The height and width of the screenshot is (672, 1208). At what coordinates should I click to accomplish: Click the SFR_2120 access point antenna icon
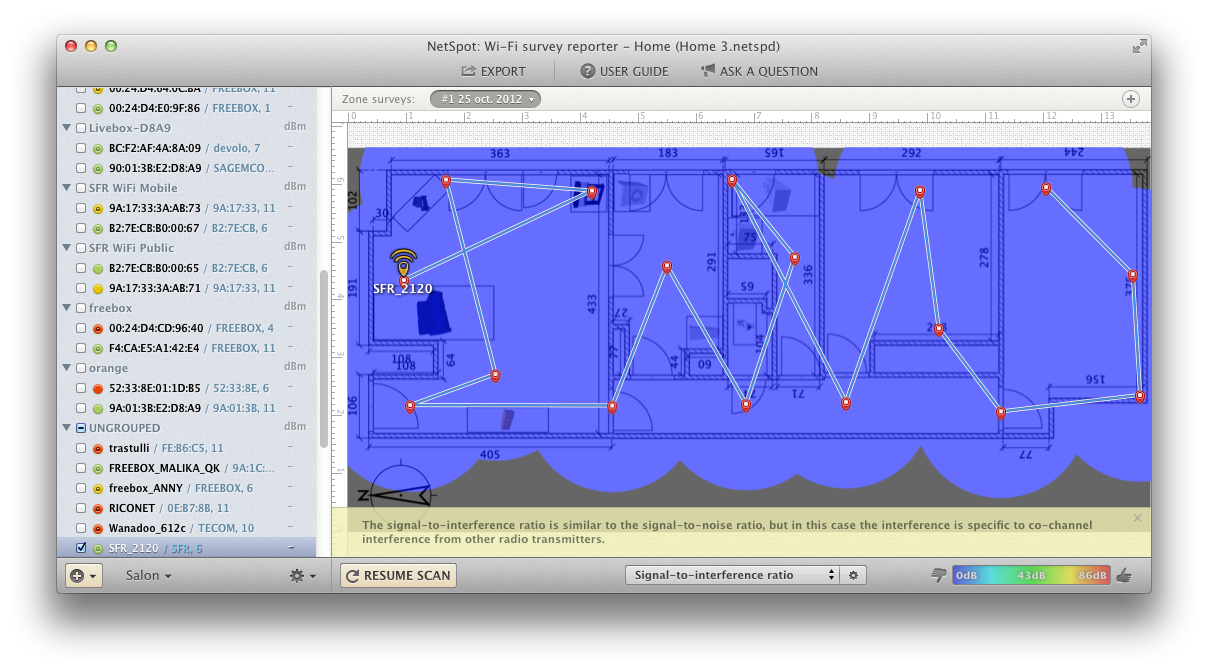click(x=403, y=264)
